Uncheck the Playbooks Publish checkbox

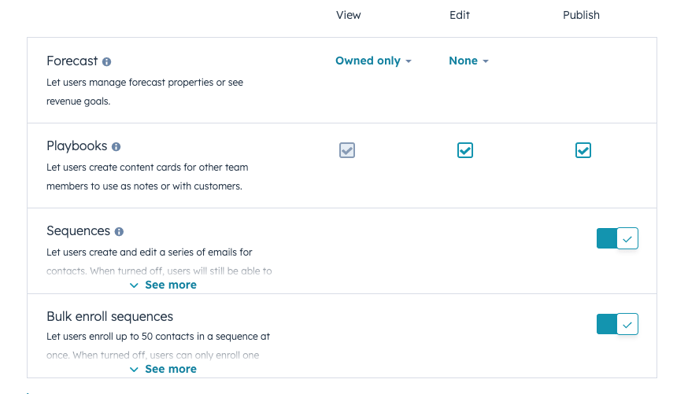(x=583, y=150)
